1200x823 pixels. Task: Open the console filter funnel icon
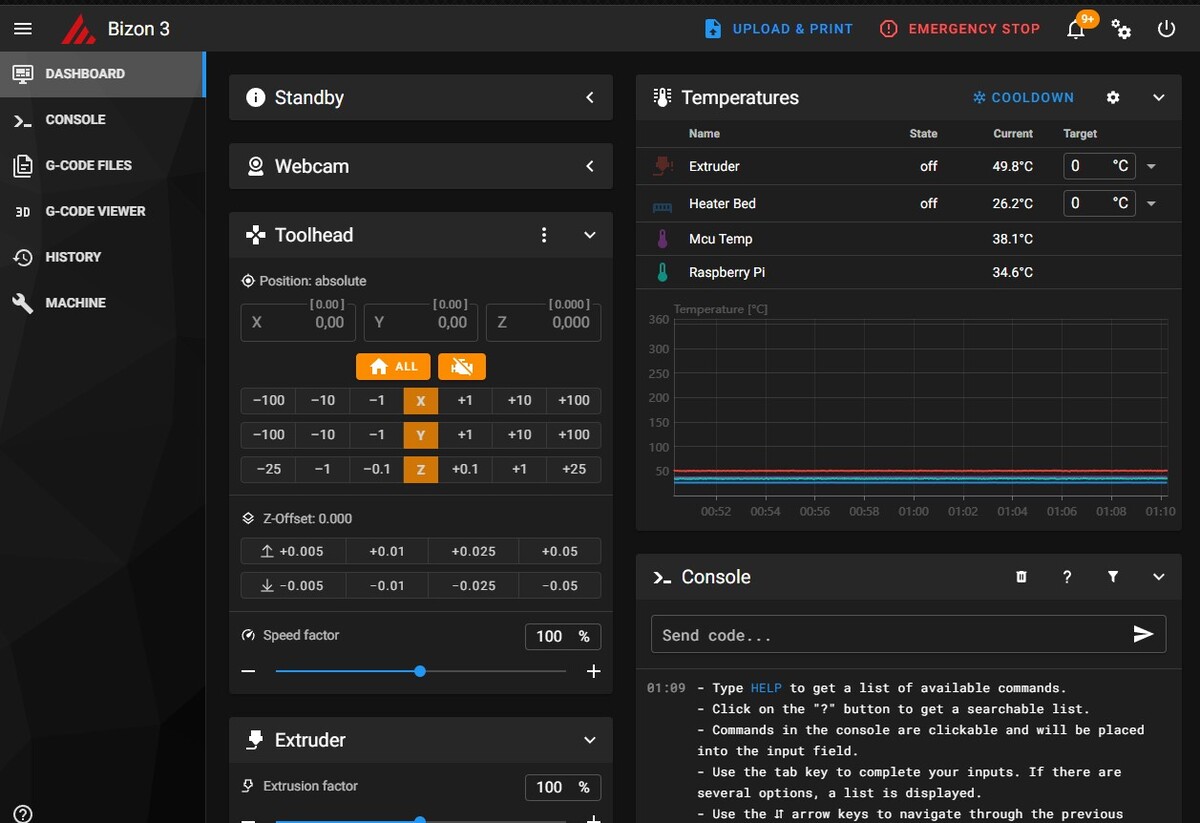(x=1113, y=577)
